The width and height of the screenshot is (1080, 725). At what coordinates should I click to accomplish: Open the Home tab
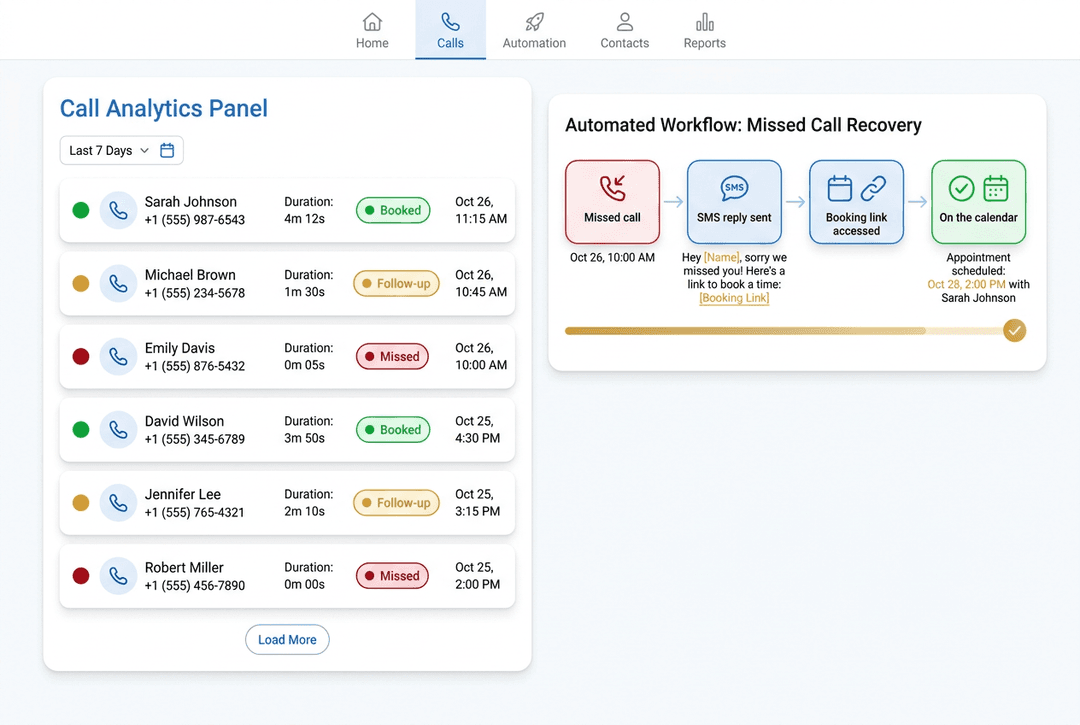click(x=372, y=30)
